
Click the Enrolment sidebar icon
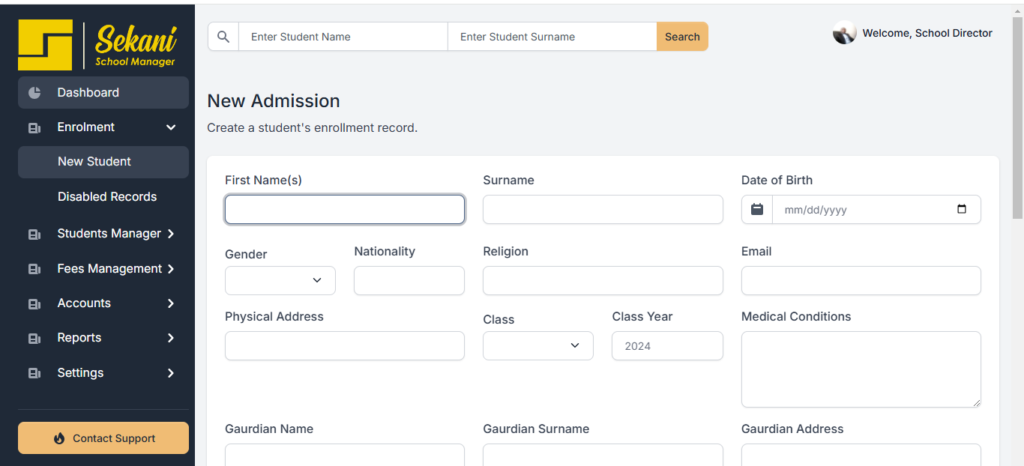pyautogui.click(x=35, y=128)
